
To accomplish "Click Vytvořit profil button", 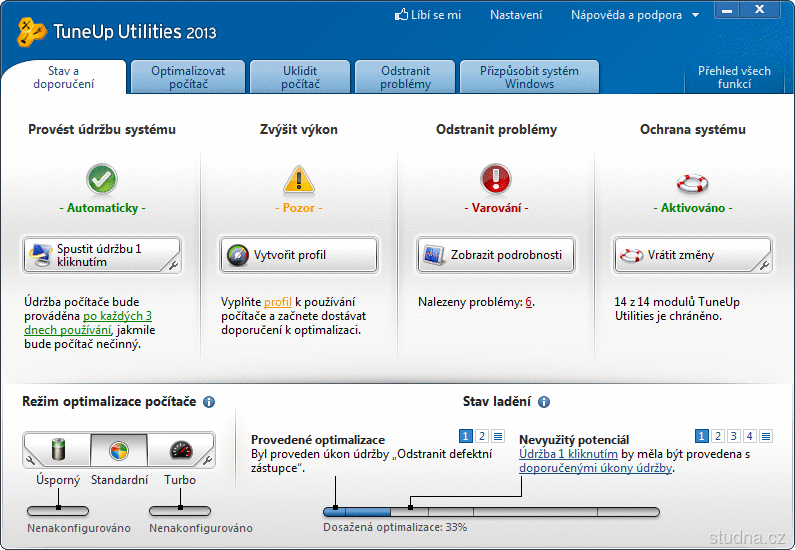I will tap(299, 255).
